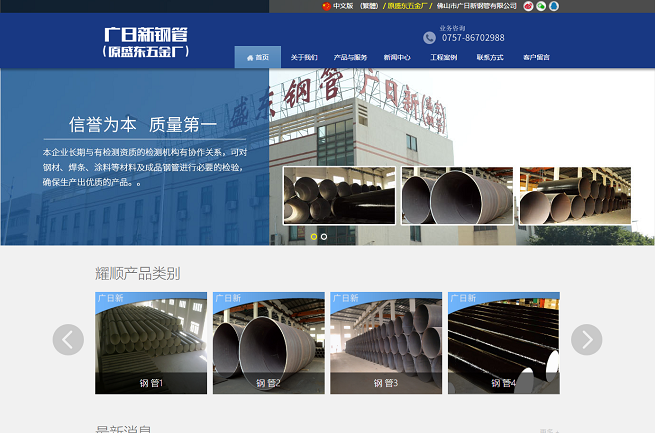Go to the 首页 home tab
This screenshot has height=433, width=655.
pos(257,57)
